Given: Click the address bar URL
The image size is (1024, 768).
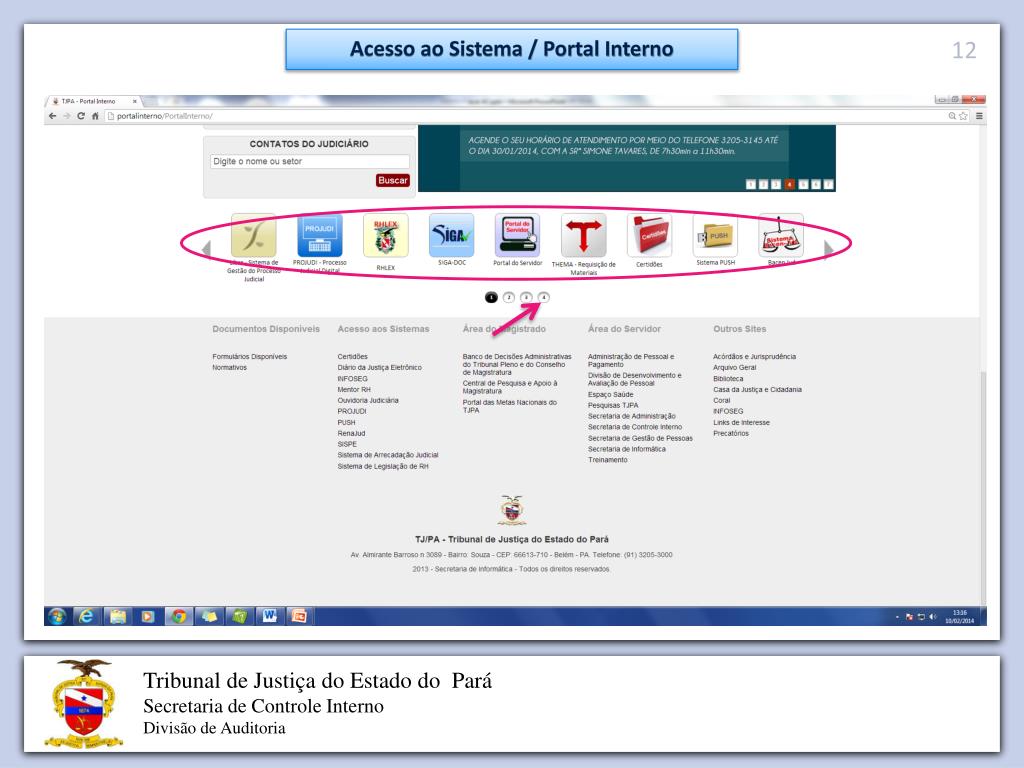Looking at the screenshot, I should [x=165, y=116].
